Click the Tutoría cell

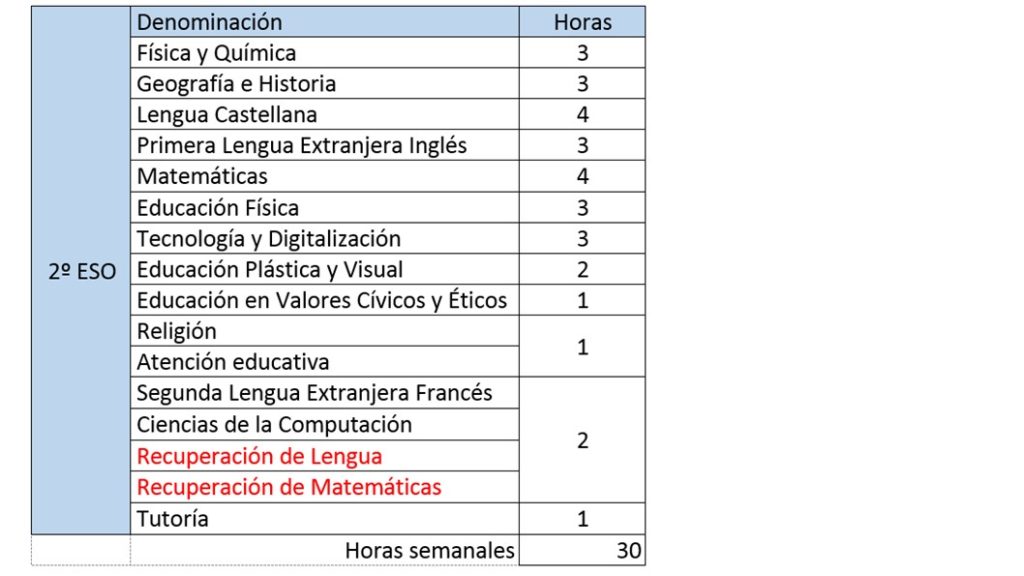[173, 519]
